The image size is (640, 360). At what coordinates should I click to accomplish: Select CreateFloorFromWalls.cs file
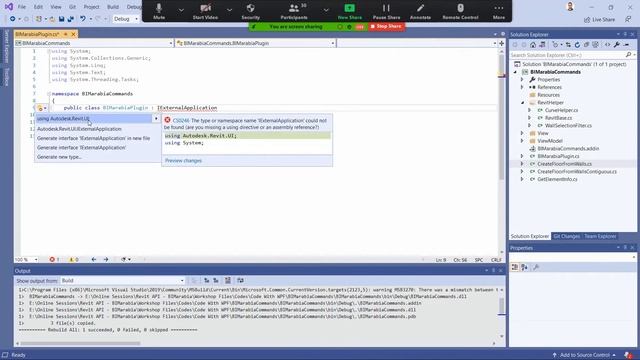[564, 164]
